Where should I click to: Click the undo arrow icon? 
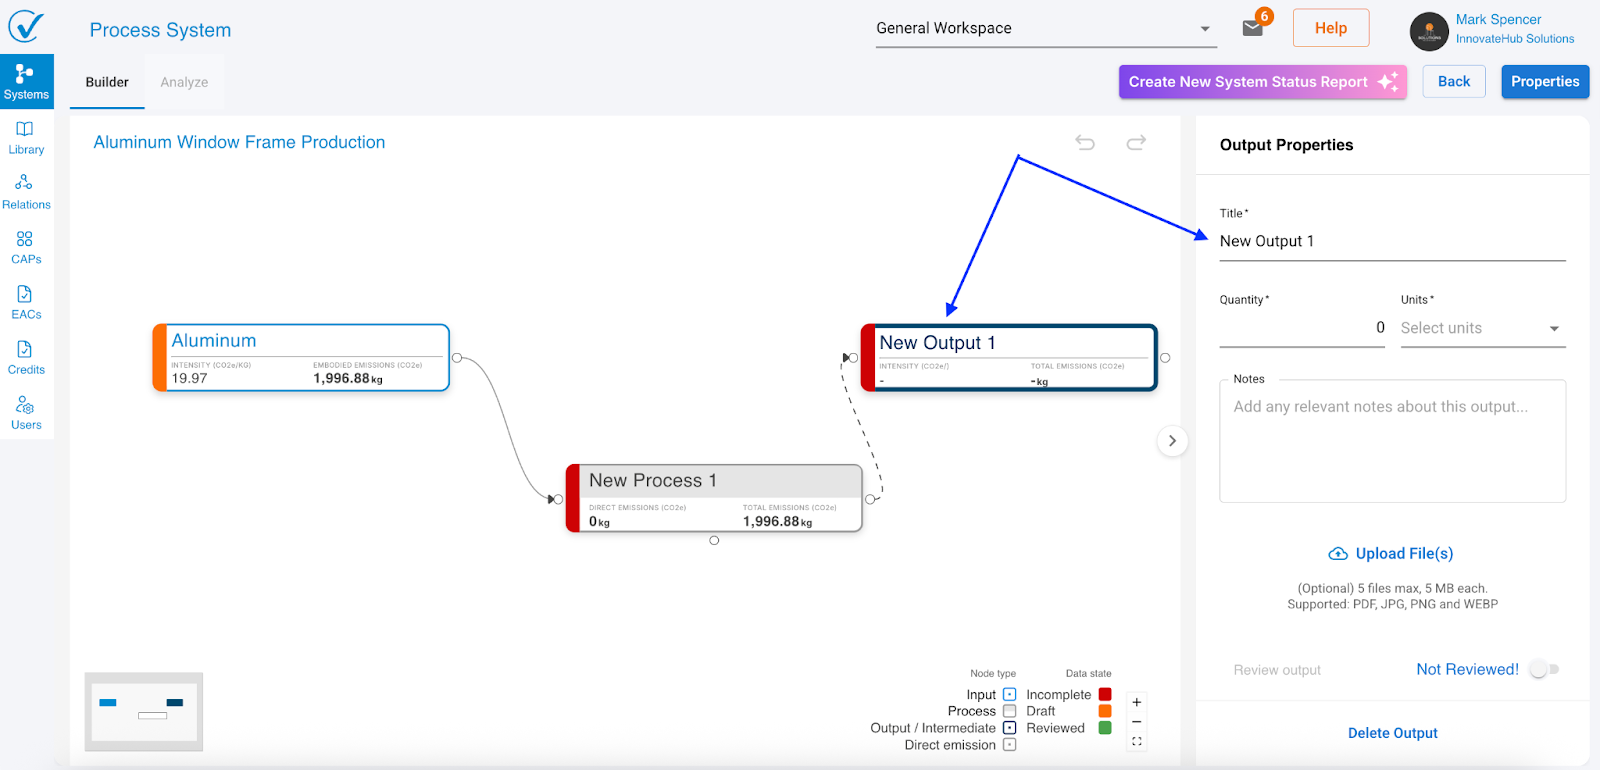1085,143
